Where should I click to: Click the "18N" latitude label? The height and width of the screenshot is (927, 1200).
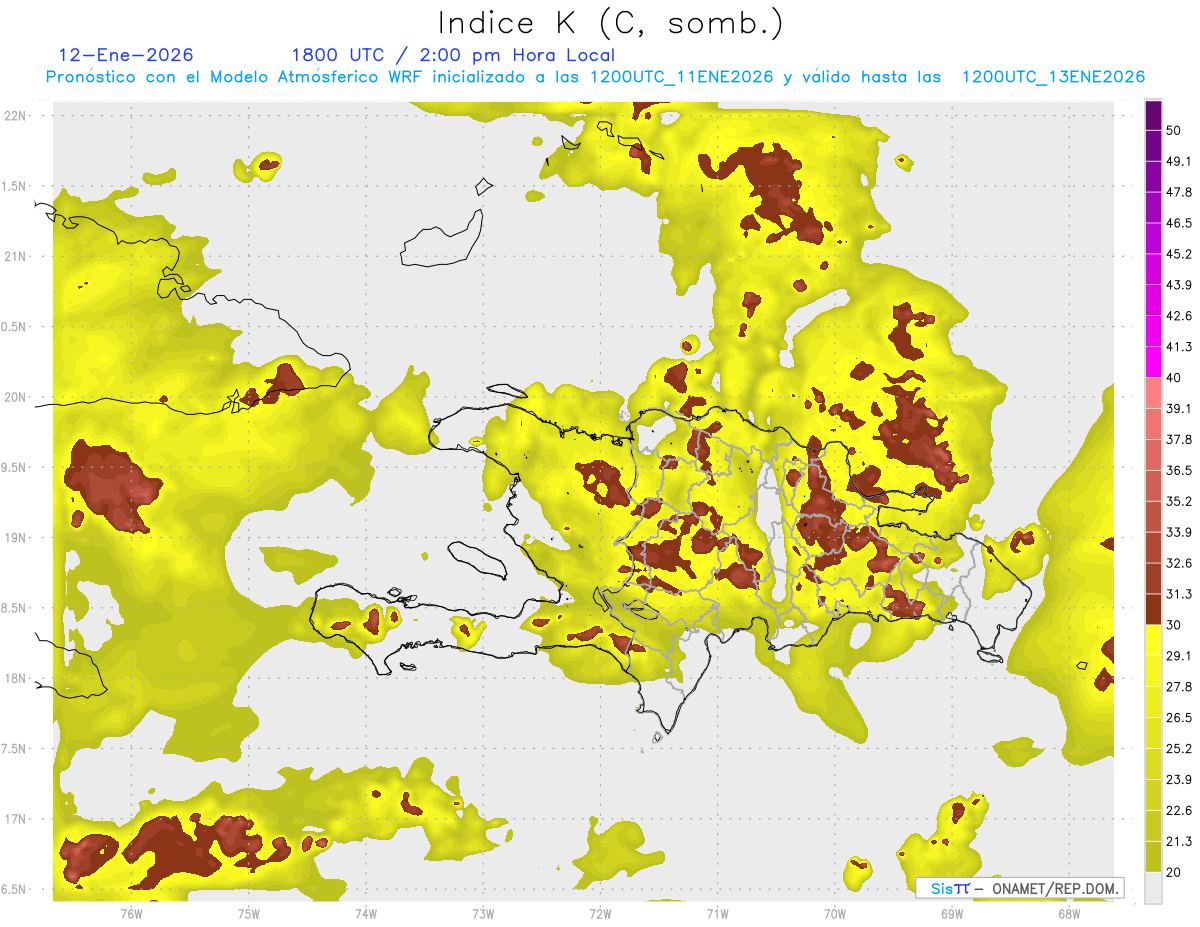point(16,678)
